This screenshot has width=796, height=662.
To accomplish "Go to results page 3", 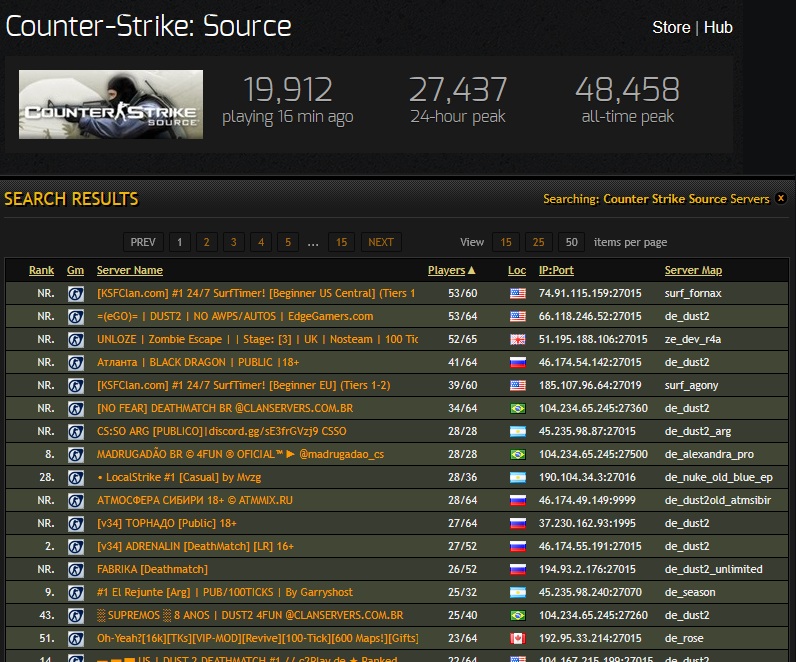I will pyautogui.click(x=234, y=242).
